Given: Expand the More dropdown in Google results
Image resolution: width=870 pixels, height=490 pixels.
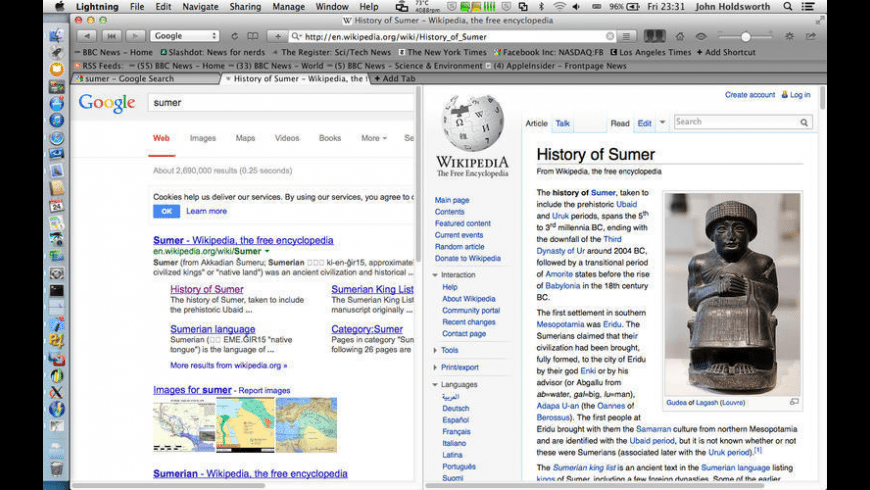Looking at the screenshot, I should click(373, 138).
